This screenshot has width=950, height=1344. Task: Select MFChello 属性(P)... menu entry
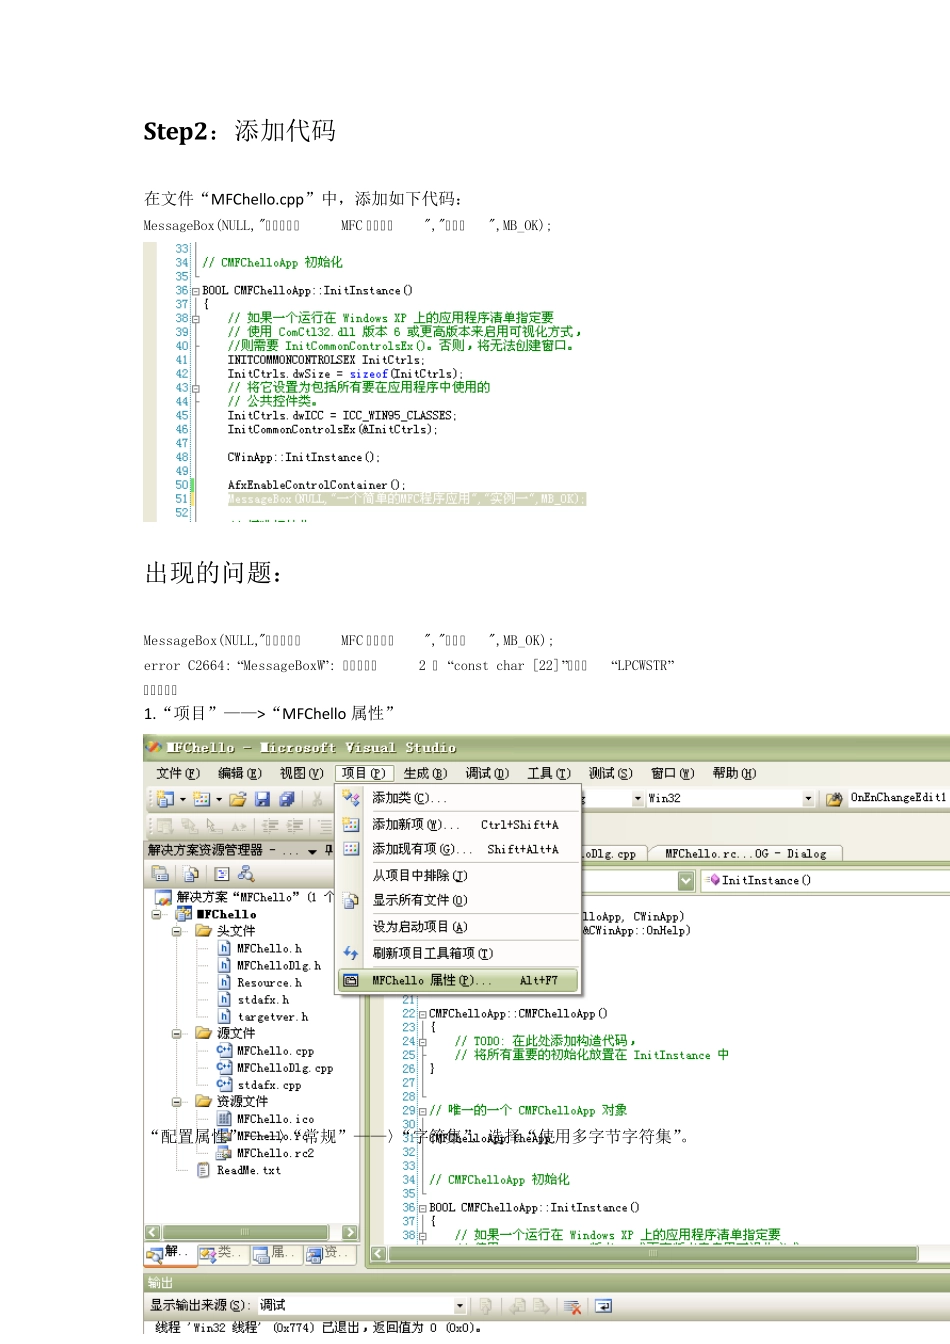459,980
